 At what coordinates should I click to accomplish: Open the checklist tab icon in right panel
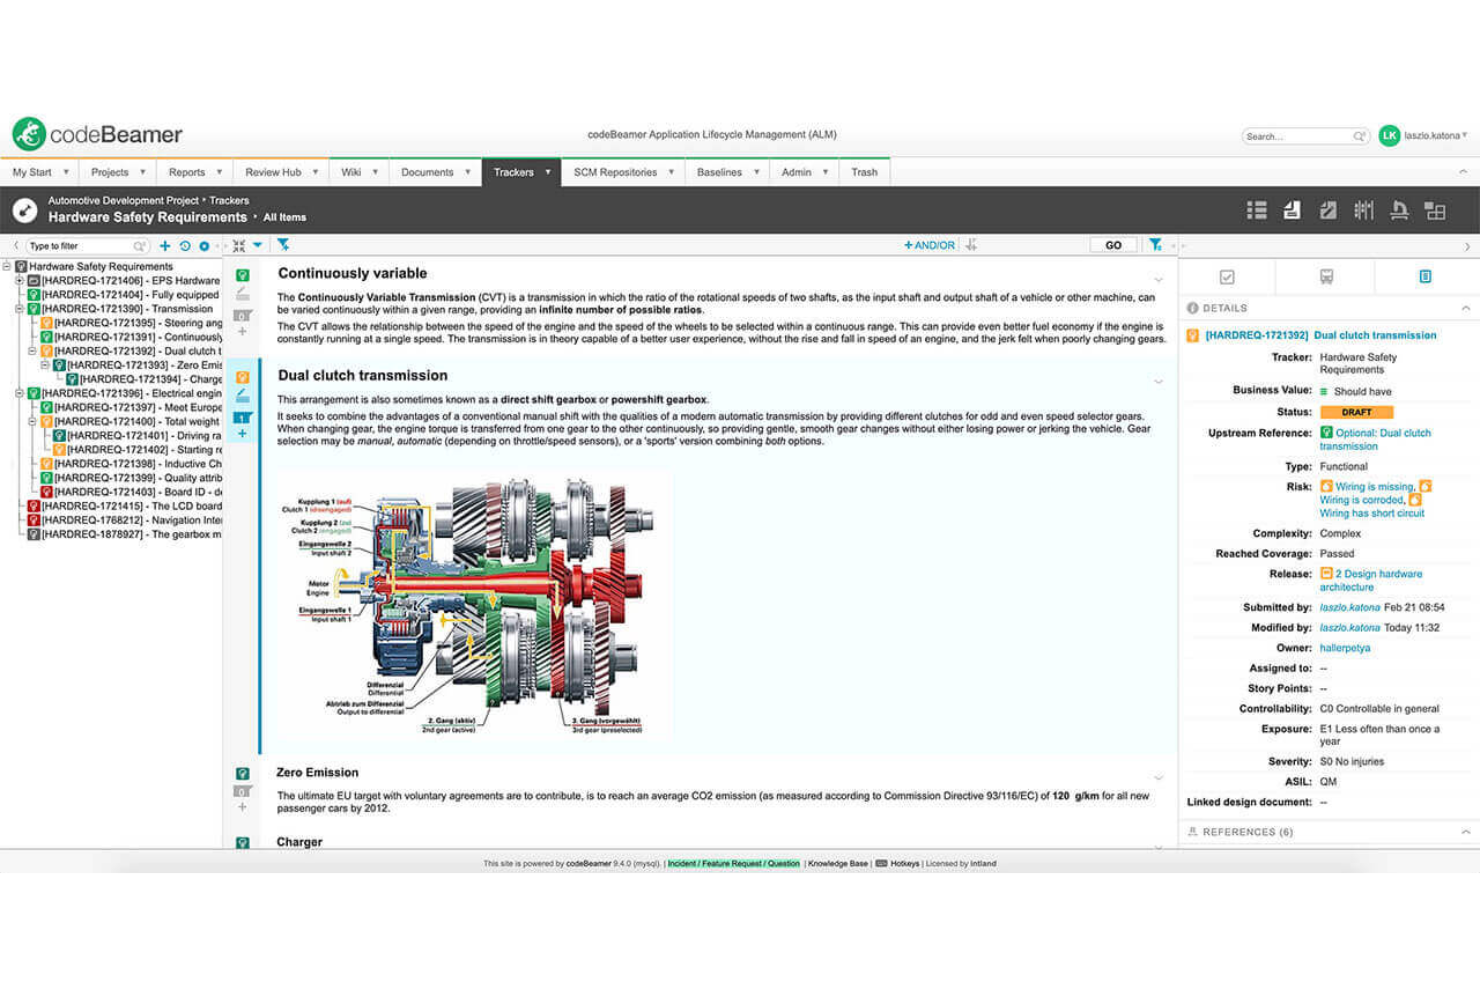coord(1227,277)
